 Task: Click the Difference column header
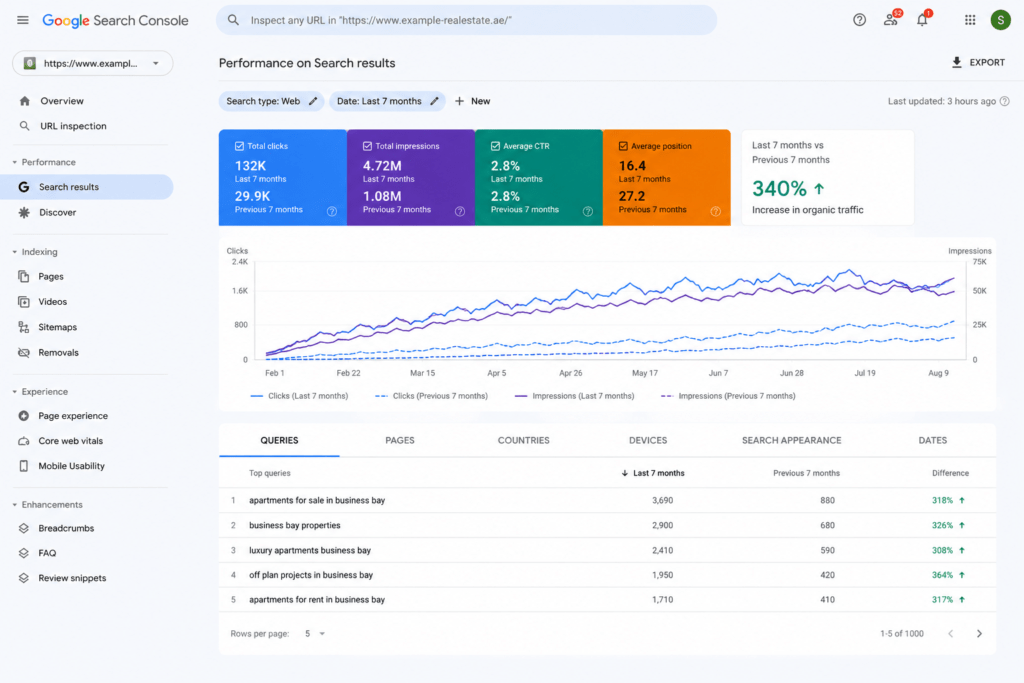coord(950,473)
